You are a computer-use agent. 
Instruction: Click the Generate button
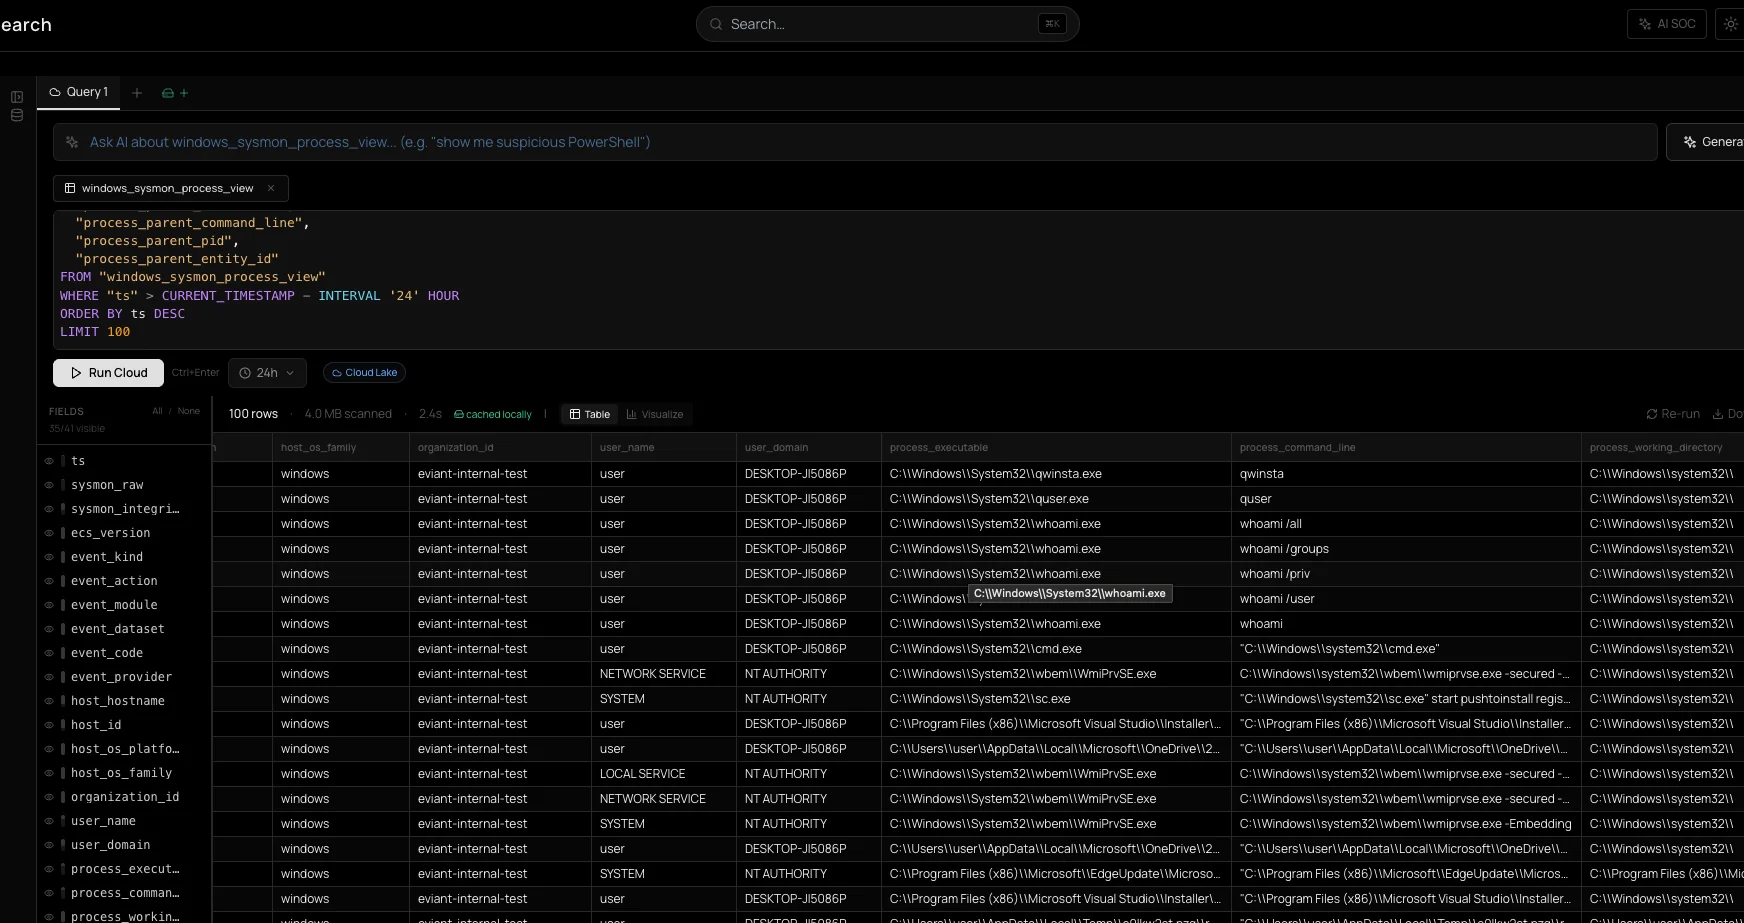1706,142
